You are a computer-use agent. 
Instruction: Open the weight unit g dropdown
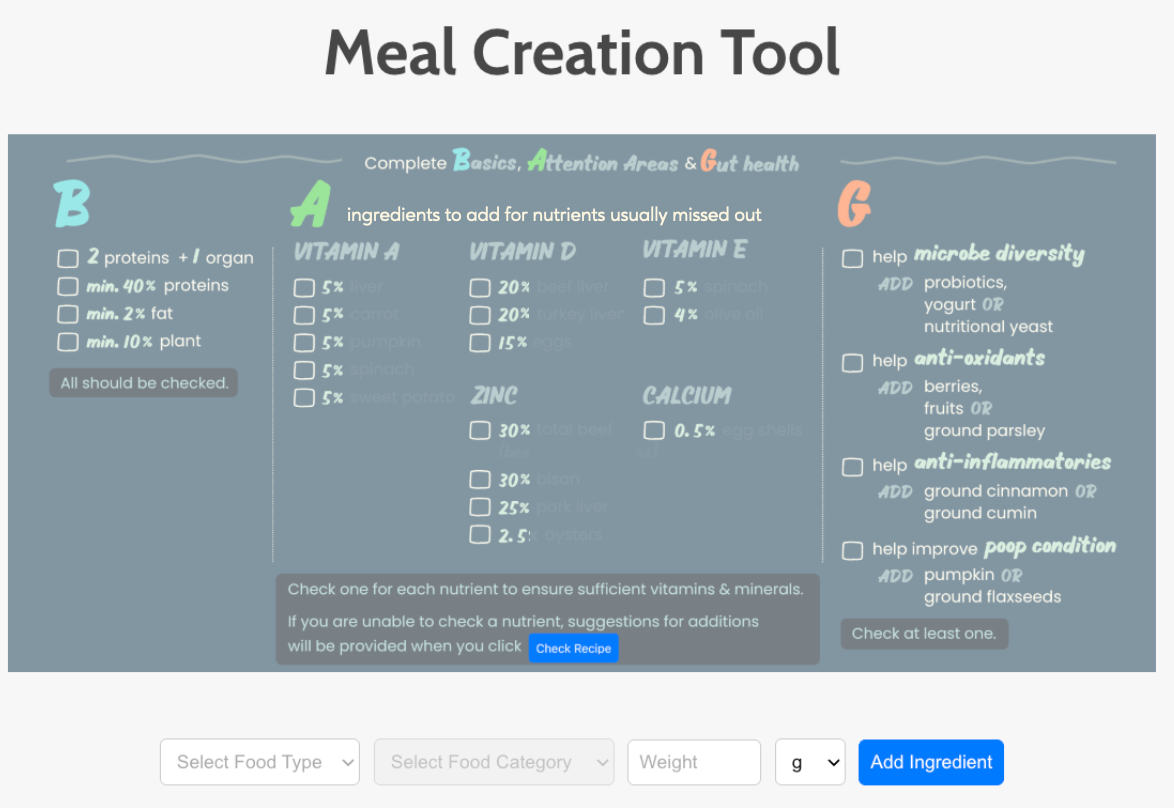tap(810, 762)
